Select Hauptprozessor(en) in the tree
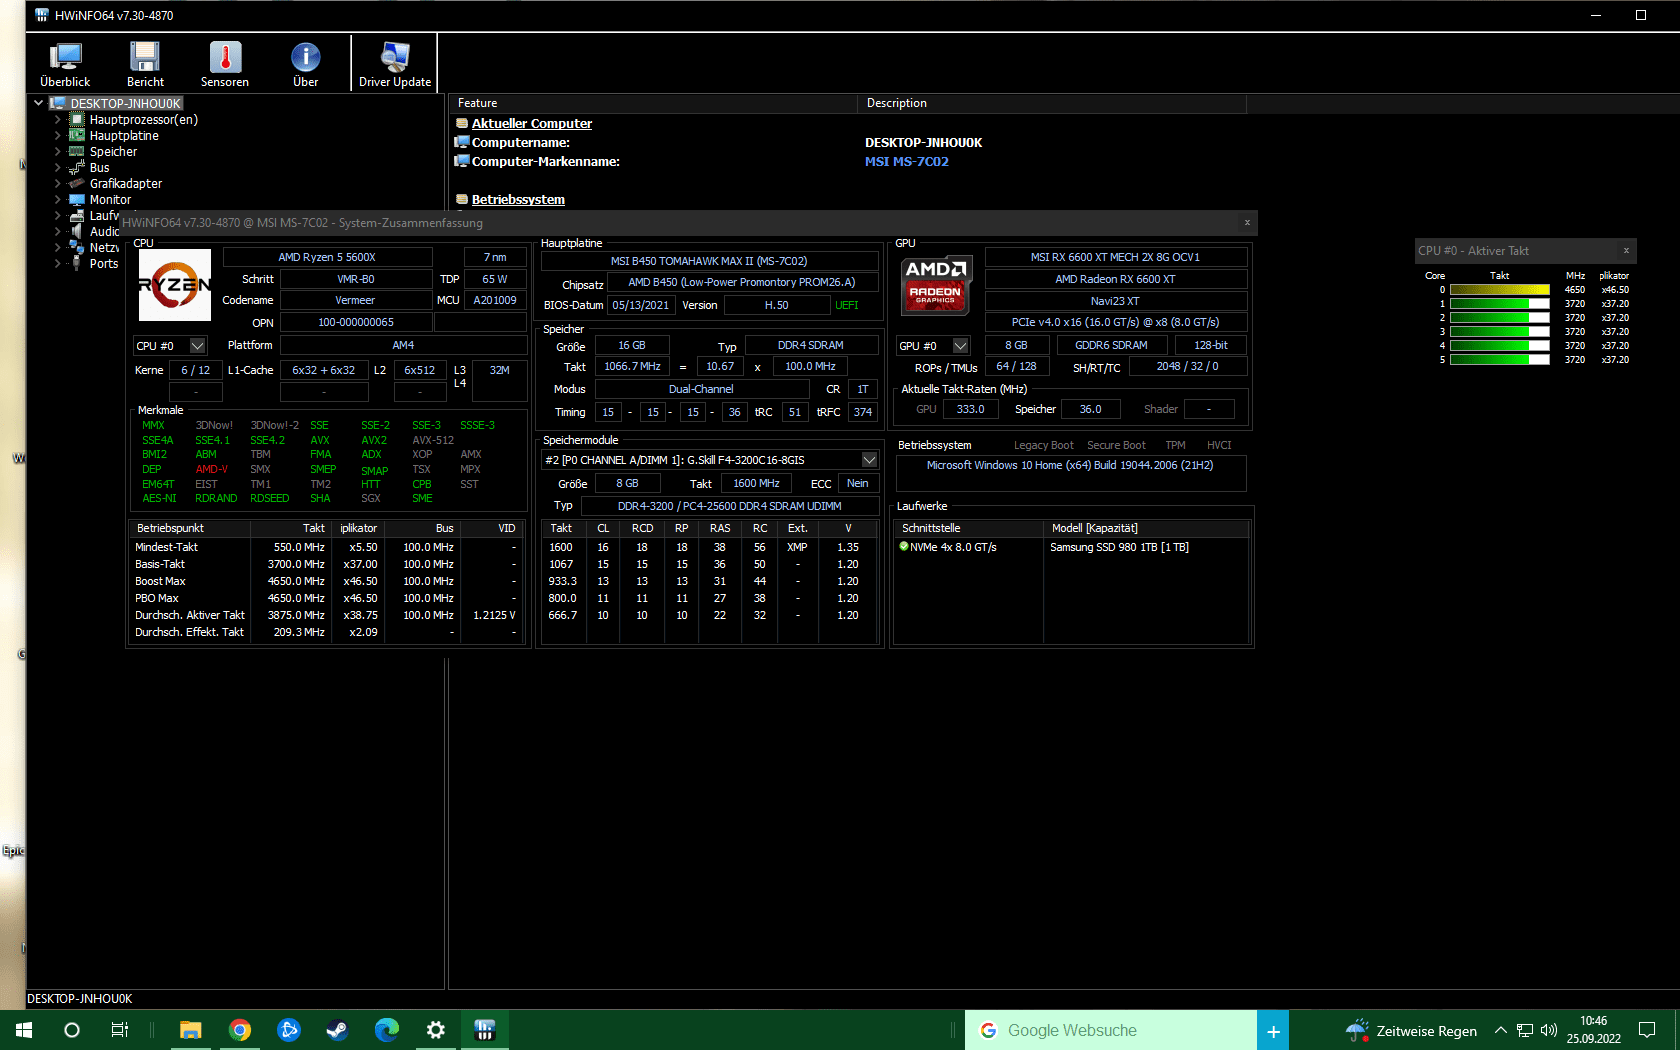 (143, 120)
